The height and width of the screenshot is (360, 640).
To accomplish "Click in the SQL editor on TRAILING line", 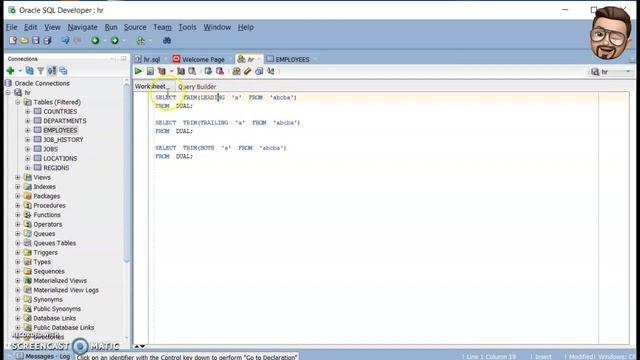I will (227, 123).
